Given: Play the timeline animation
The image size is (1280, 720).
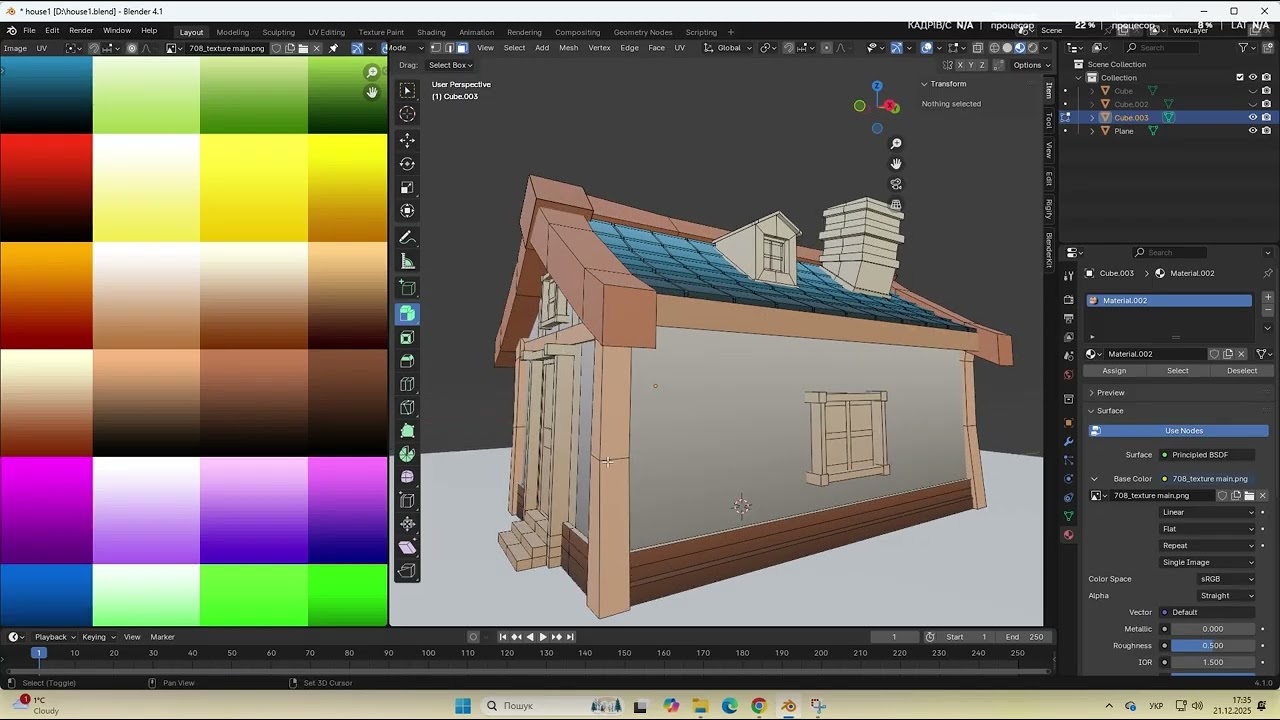Looking at the screenshot, I should 543,637.
